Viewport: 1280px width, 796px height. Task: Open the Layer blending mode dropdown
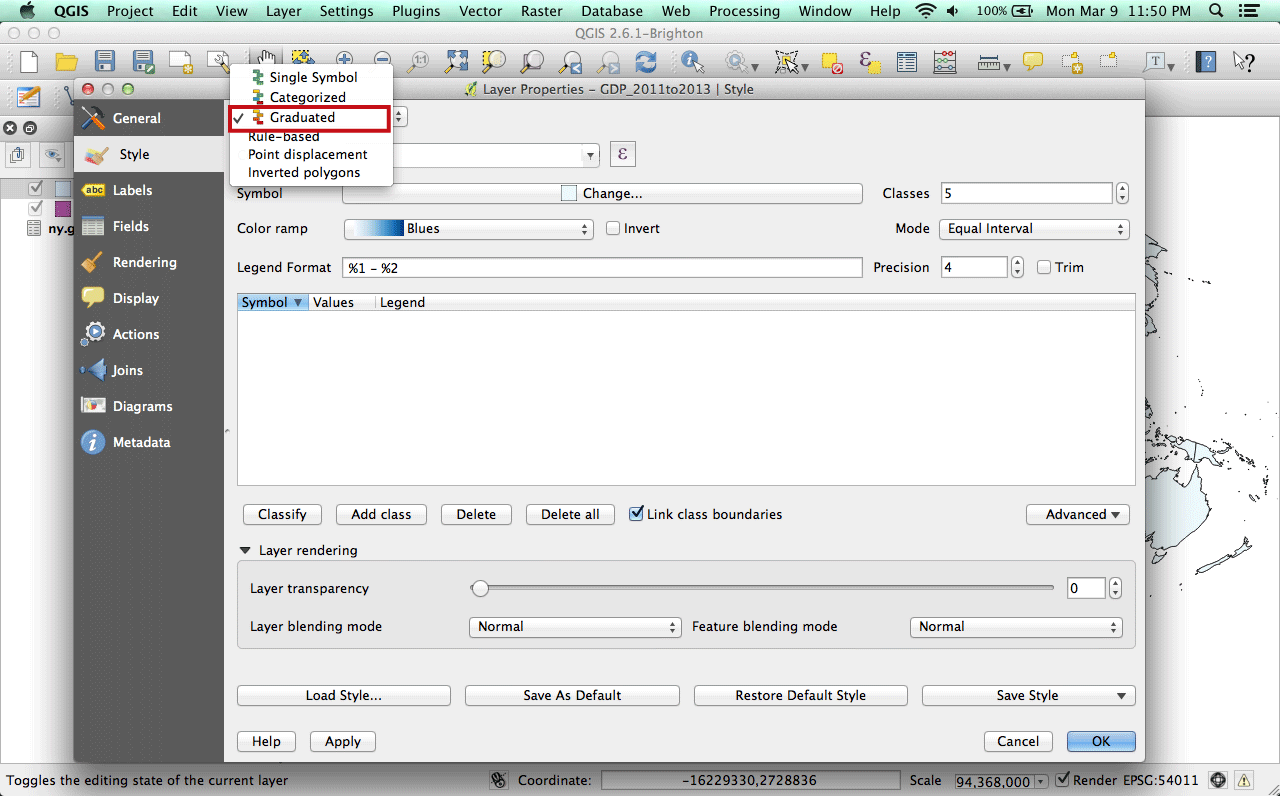tap(575, 627)
